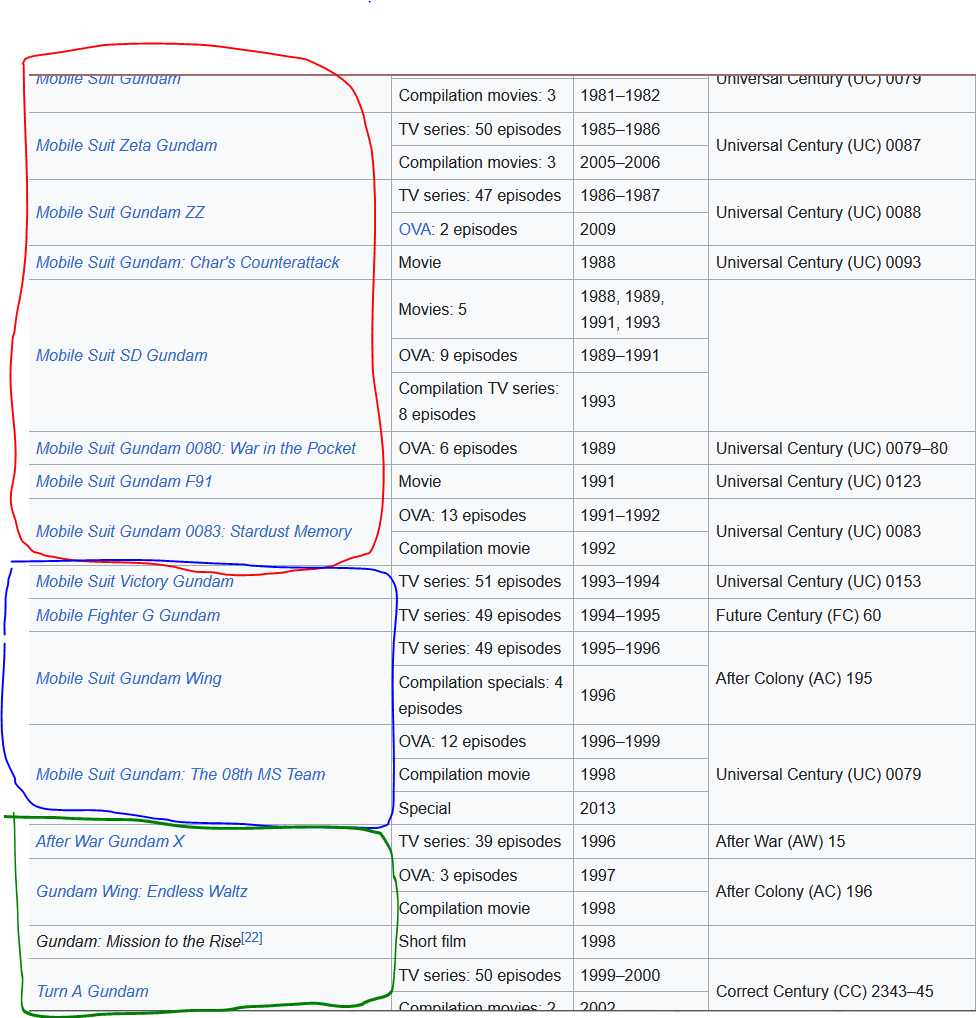The image size is (976, 1018).
Task: Select the cell 'After War (AW) 15'
Action: pos(842,841)
